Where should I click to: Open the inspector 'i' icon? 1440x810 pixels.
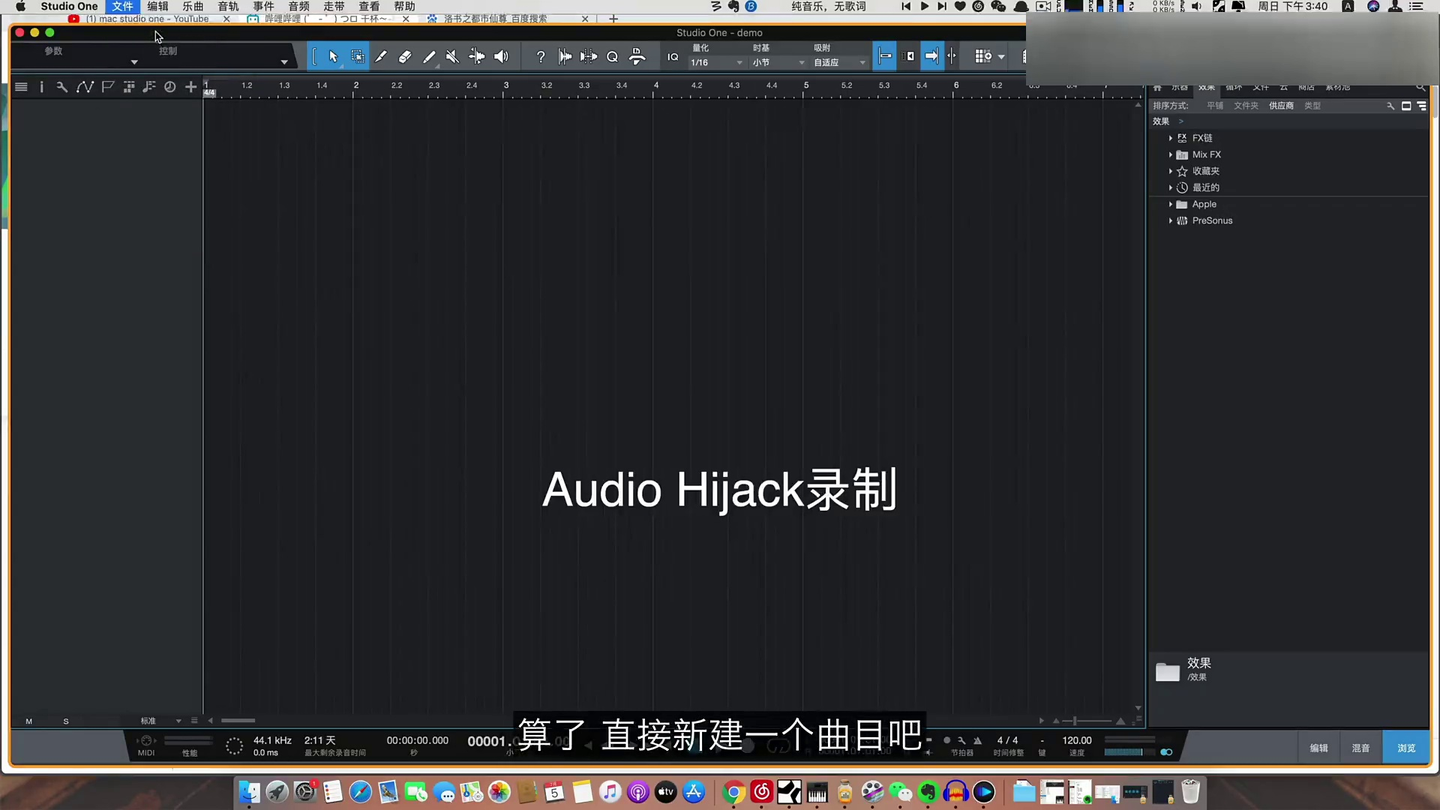coord(41,87)
